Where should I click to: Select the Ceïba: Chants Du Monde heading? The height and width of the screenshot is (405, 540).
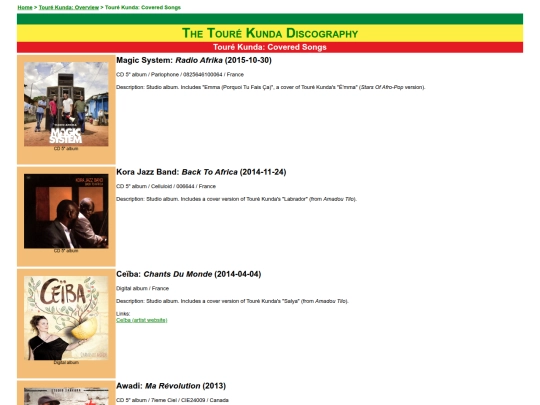189,274
